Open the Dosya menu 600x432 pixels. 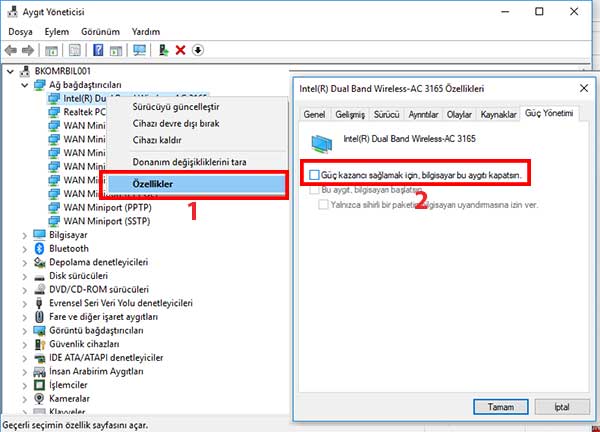pos(20,32)
